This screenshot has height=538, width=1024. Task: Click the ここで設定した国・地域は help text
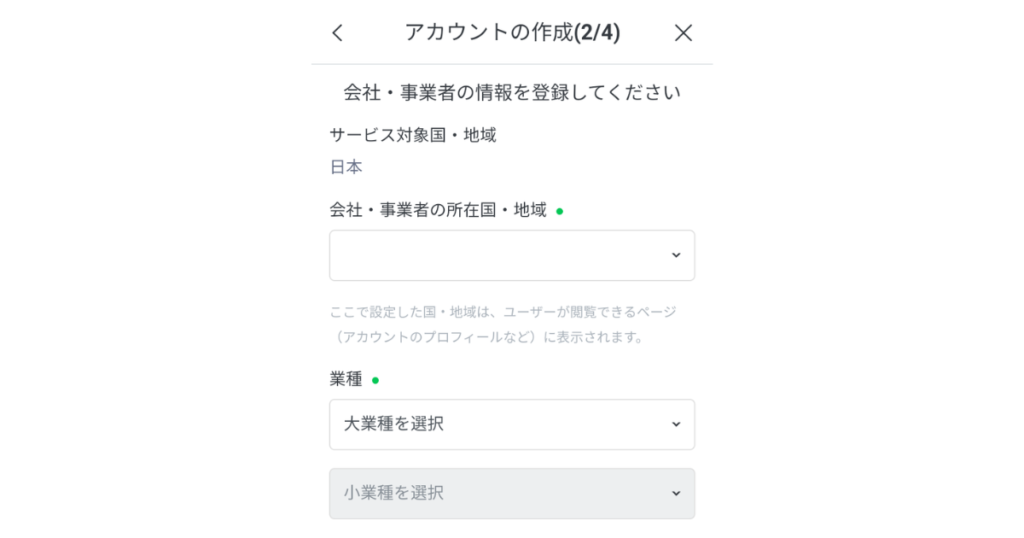pos(503,312)
